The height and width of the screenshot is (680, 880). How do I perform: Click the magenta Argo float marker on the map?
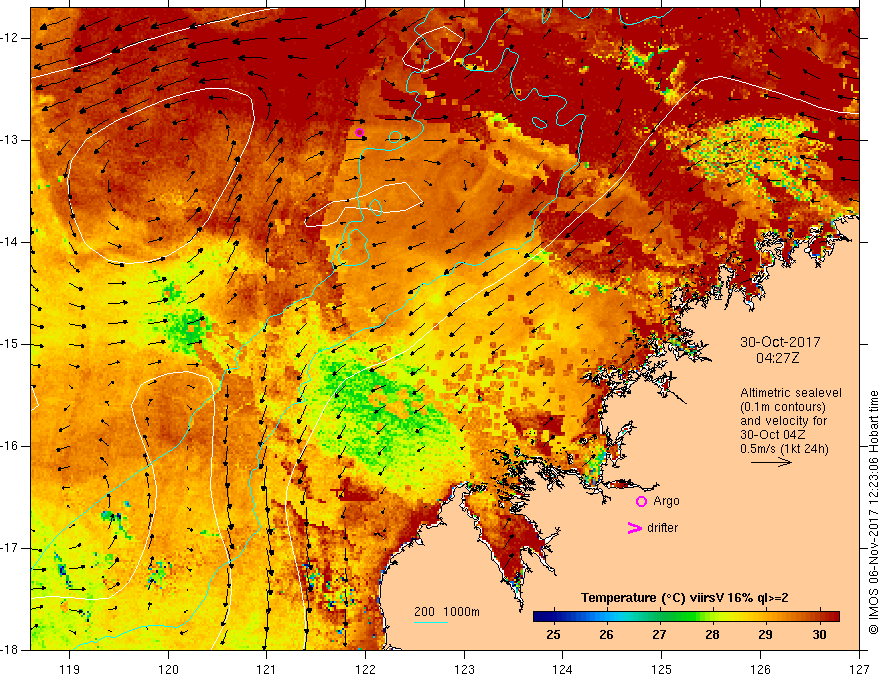[359, 132]
